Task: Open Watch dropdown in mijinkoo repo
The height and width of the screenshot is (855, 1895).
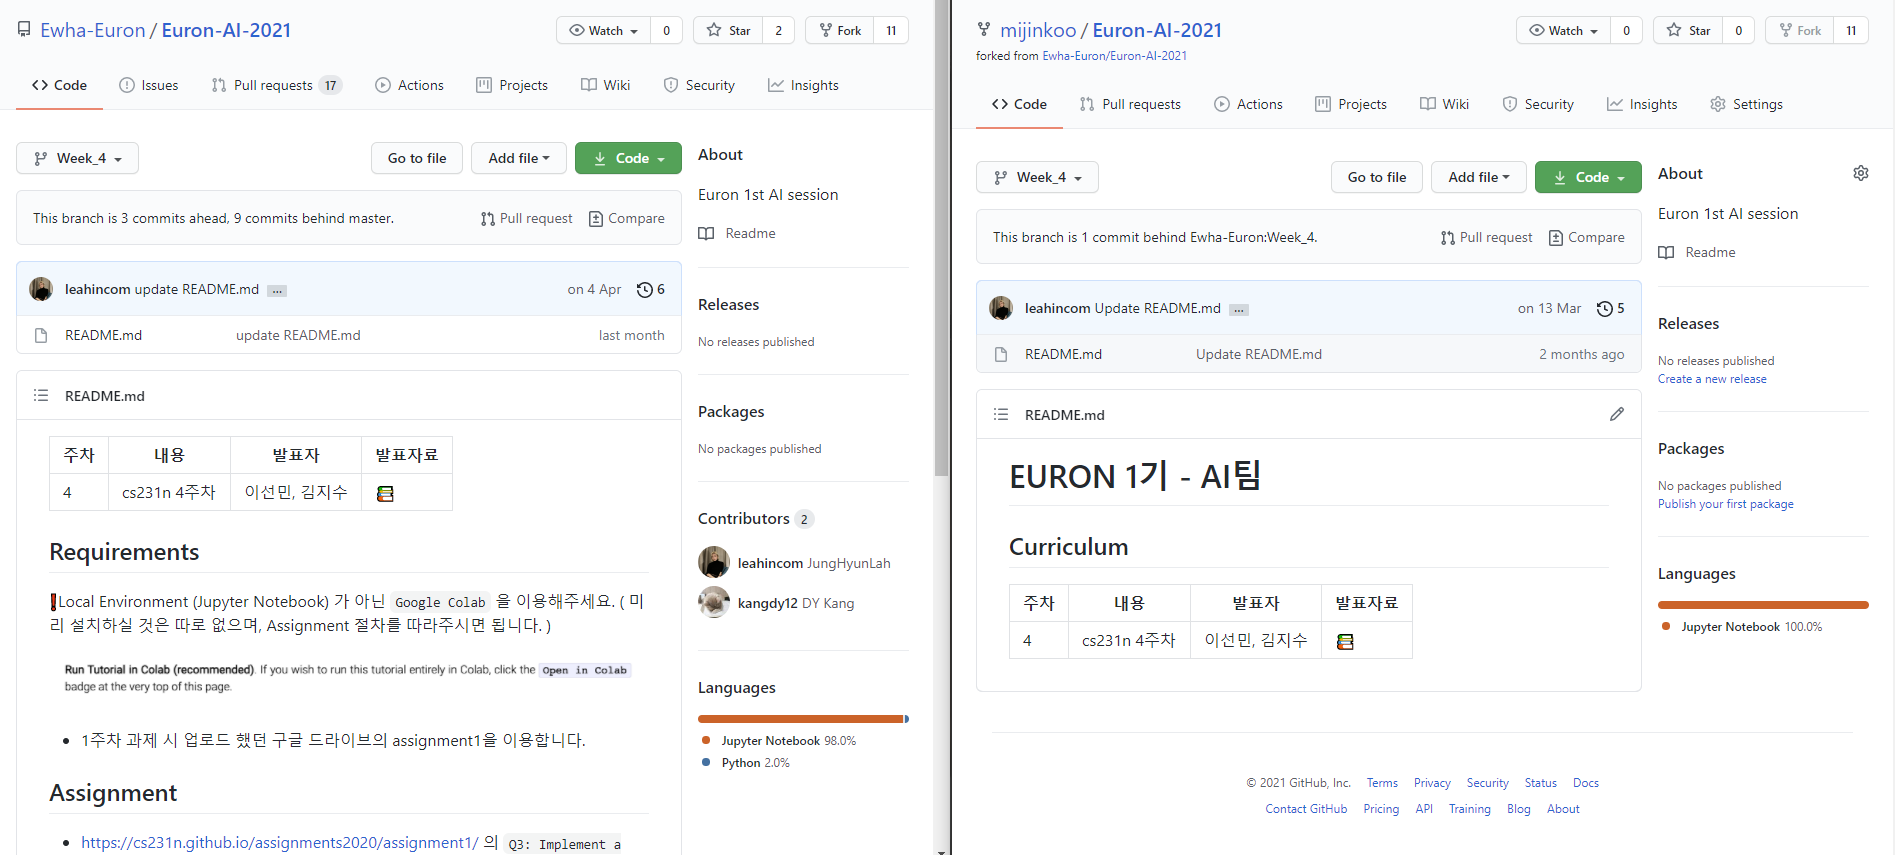Action: click(x=1563, y=30)
